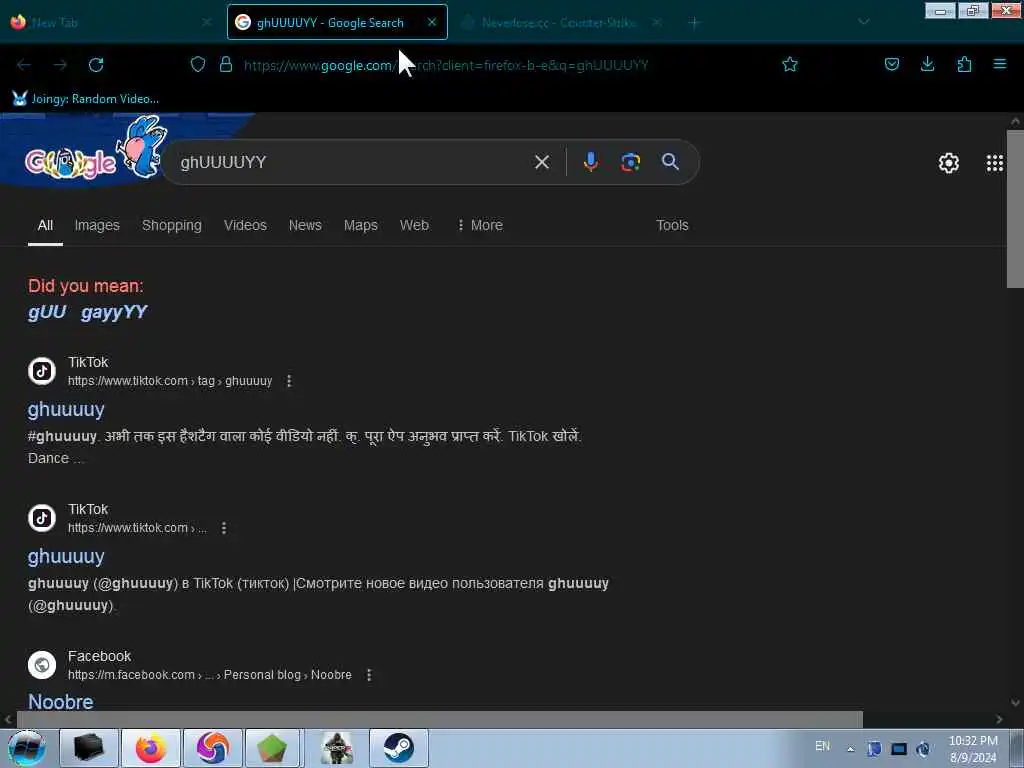Image resolution: width=1024 pixels, height=768 pixels.
Task: Show site security padlock info
Action: (226, 64)
